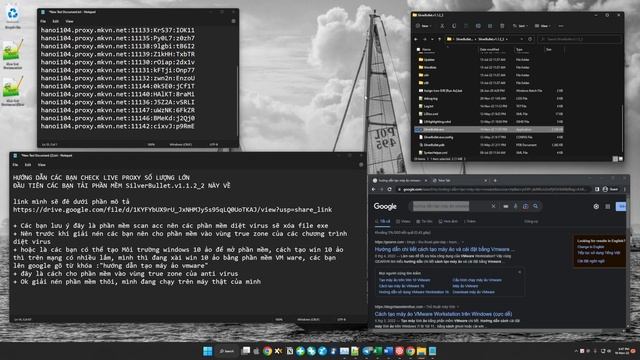The image size is (640, 360).
Task: Open Google search by image lens icon
Action: tap(525, 207)
